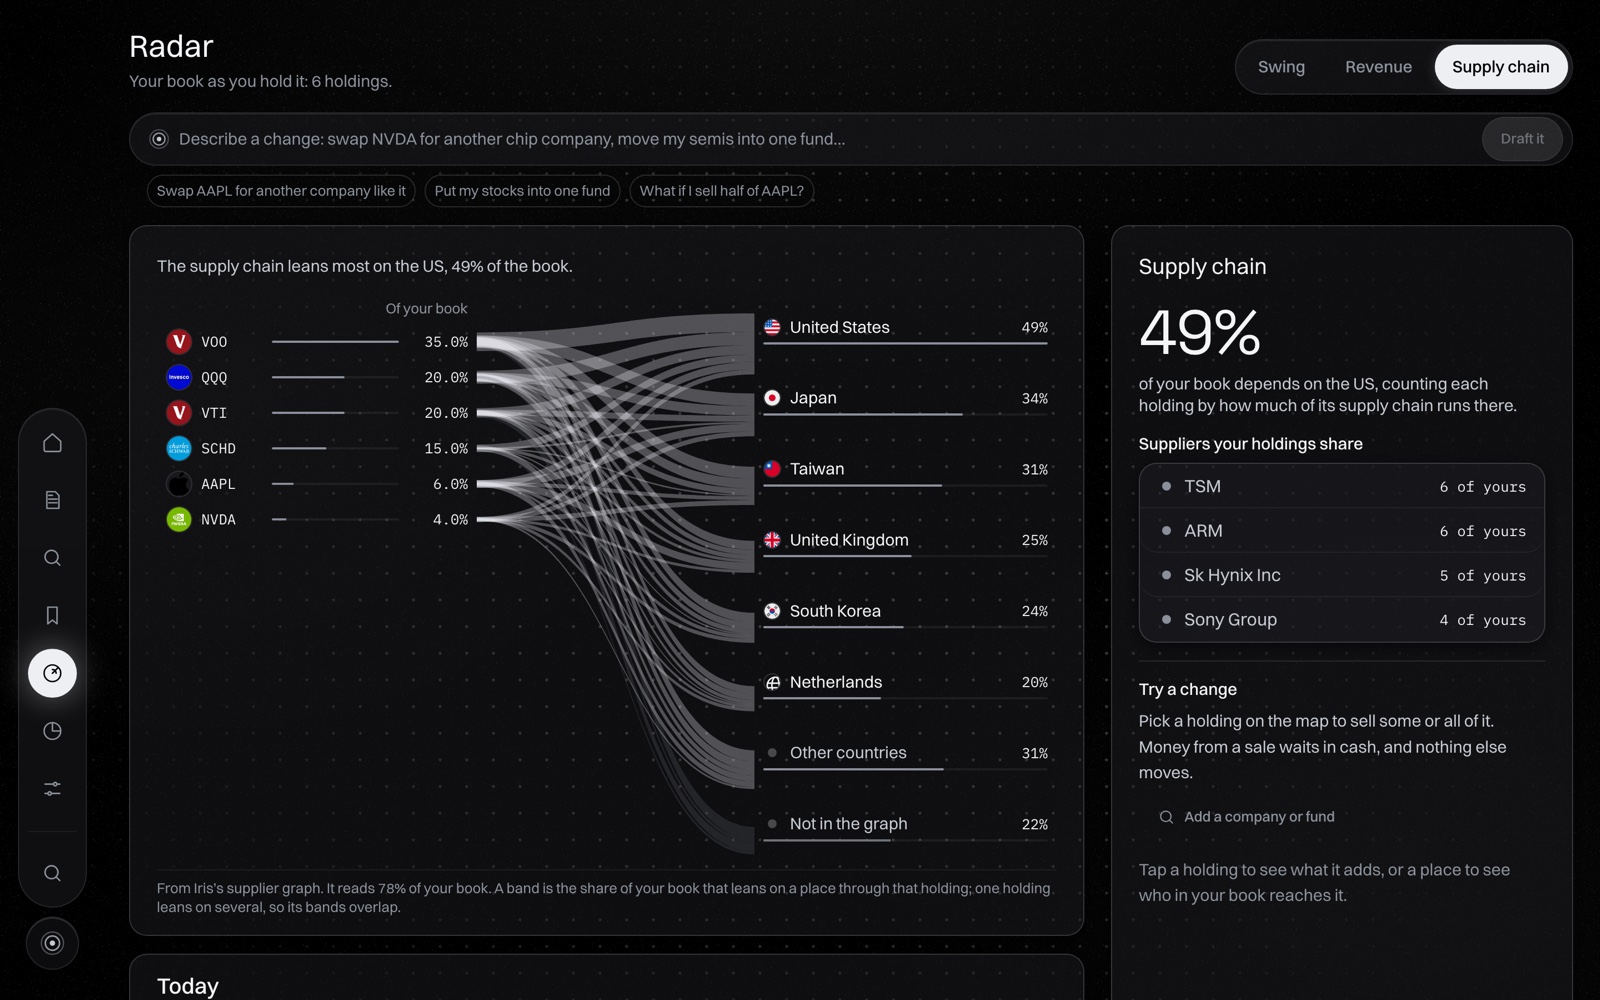Click the VOO Vanguard logo
Screen dimensions: 1600x1000
(x=179, y=342)
